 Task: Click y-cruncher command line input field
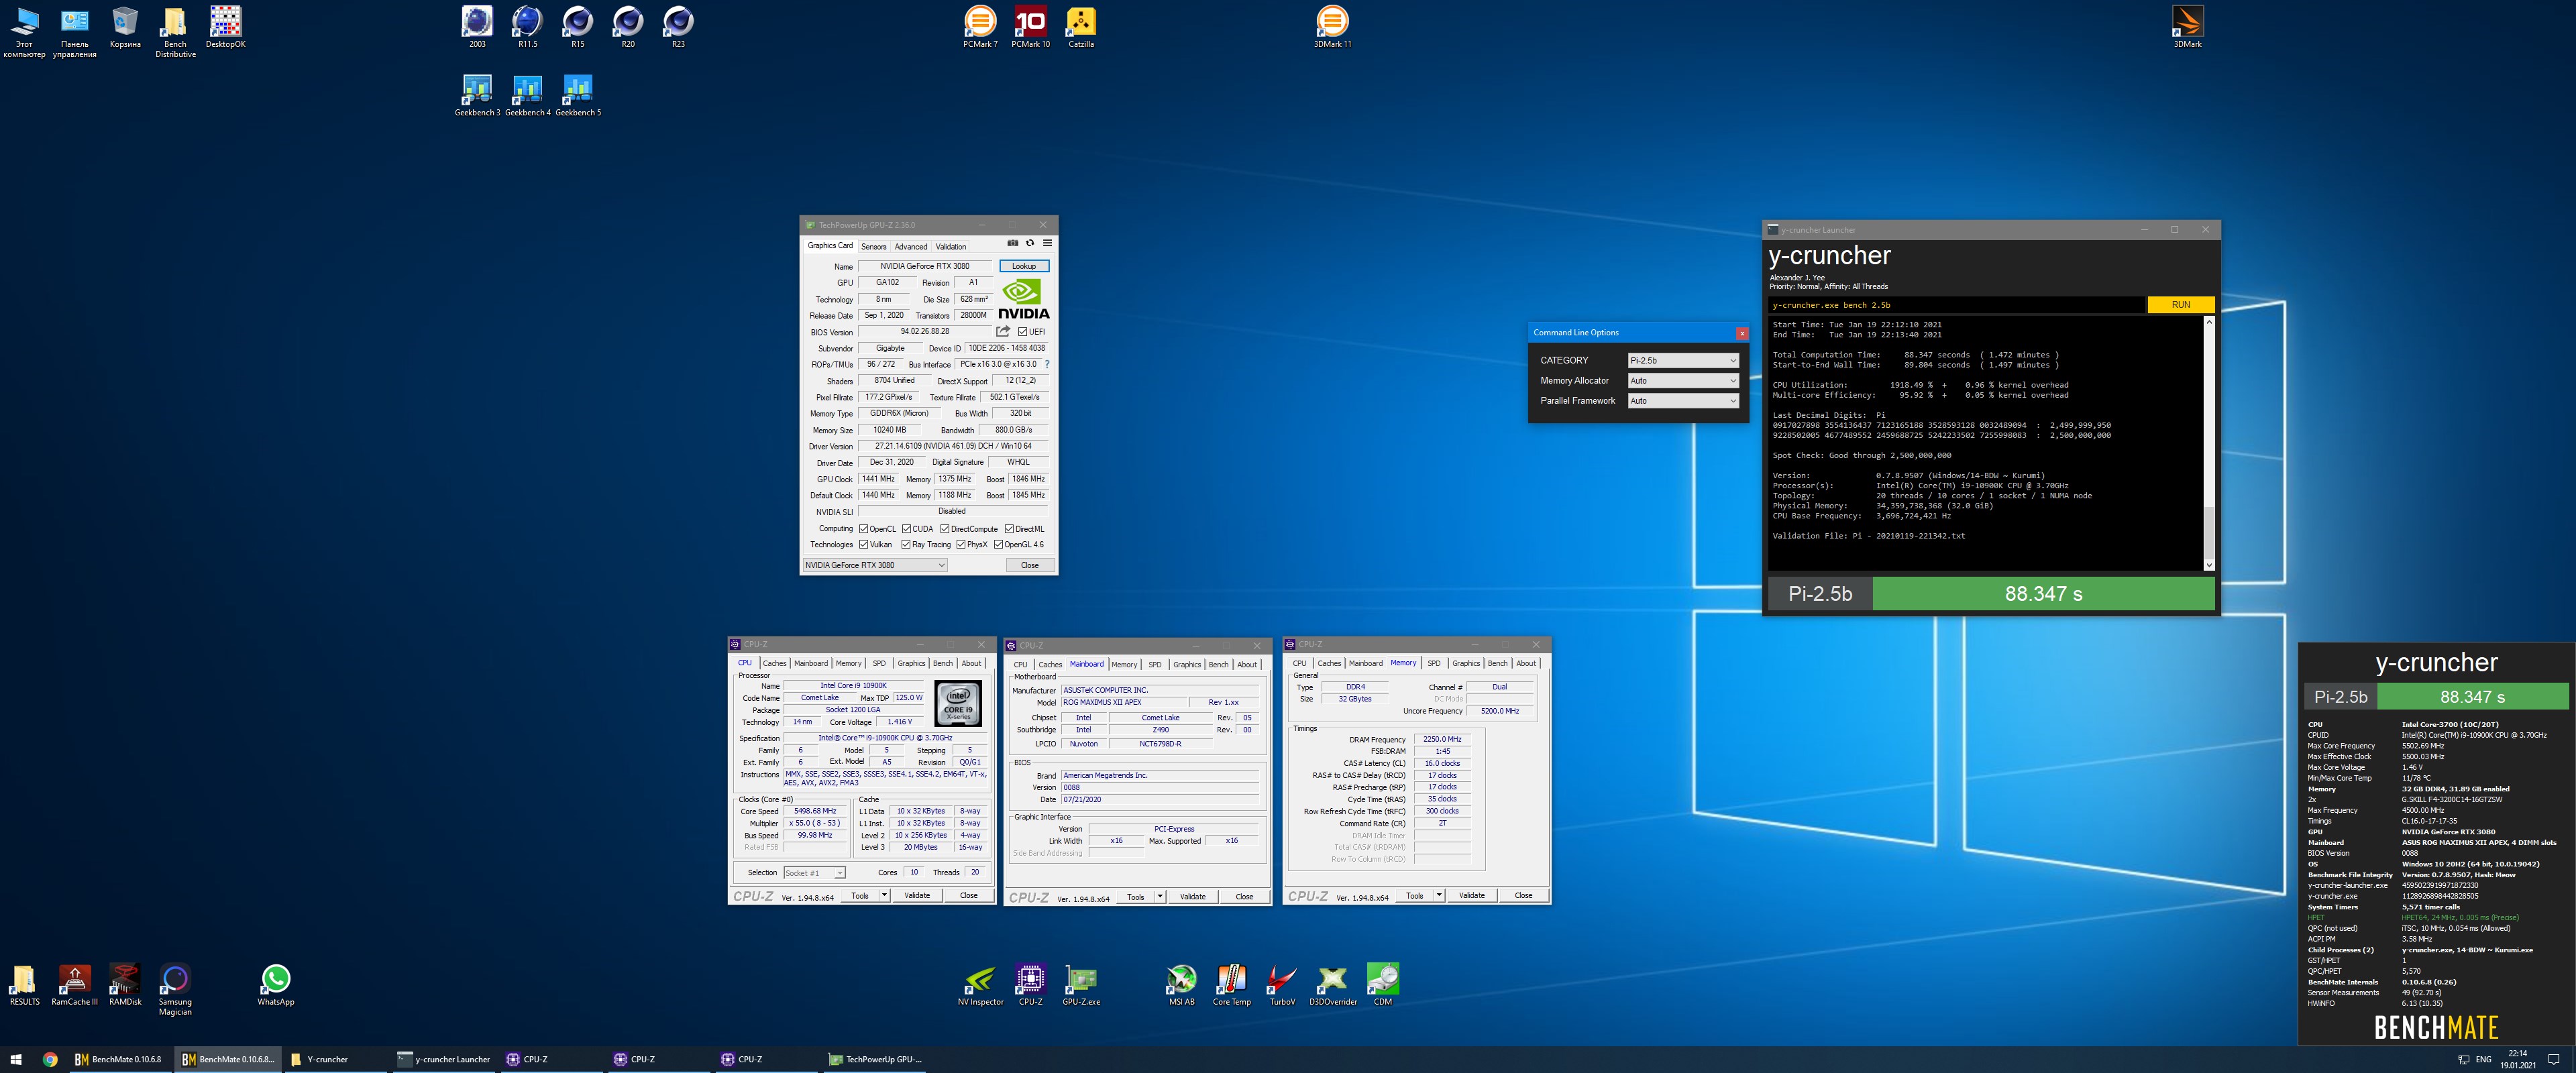[1957, 305]
